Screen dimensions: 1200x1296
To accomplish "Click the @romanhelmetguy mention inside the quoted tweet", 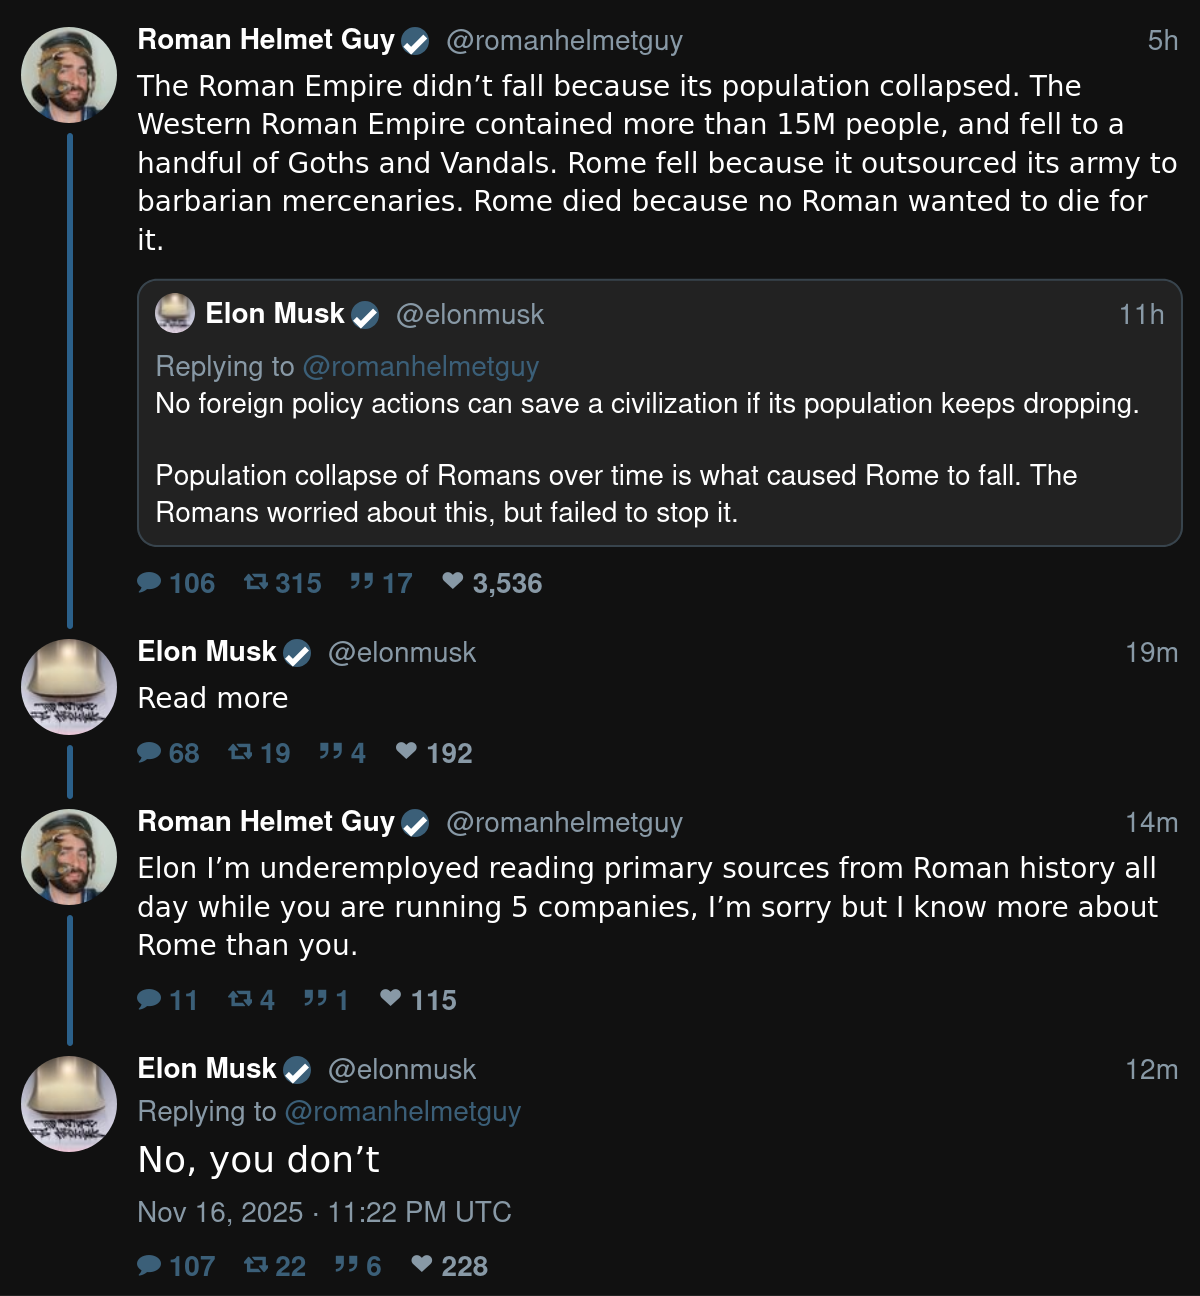I will click(x=420, y=367).
